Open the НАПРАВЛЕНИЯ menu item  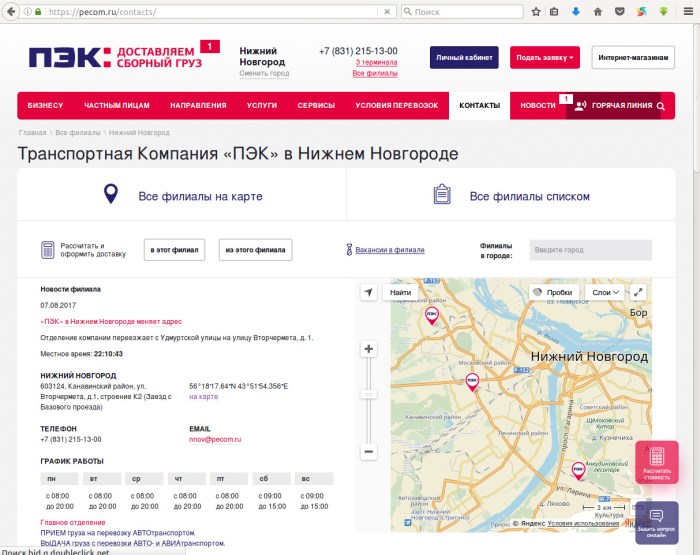coord(198,106)
